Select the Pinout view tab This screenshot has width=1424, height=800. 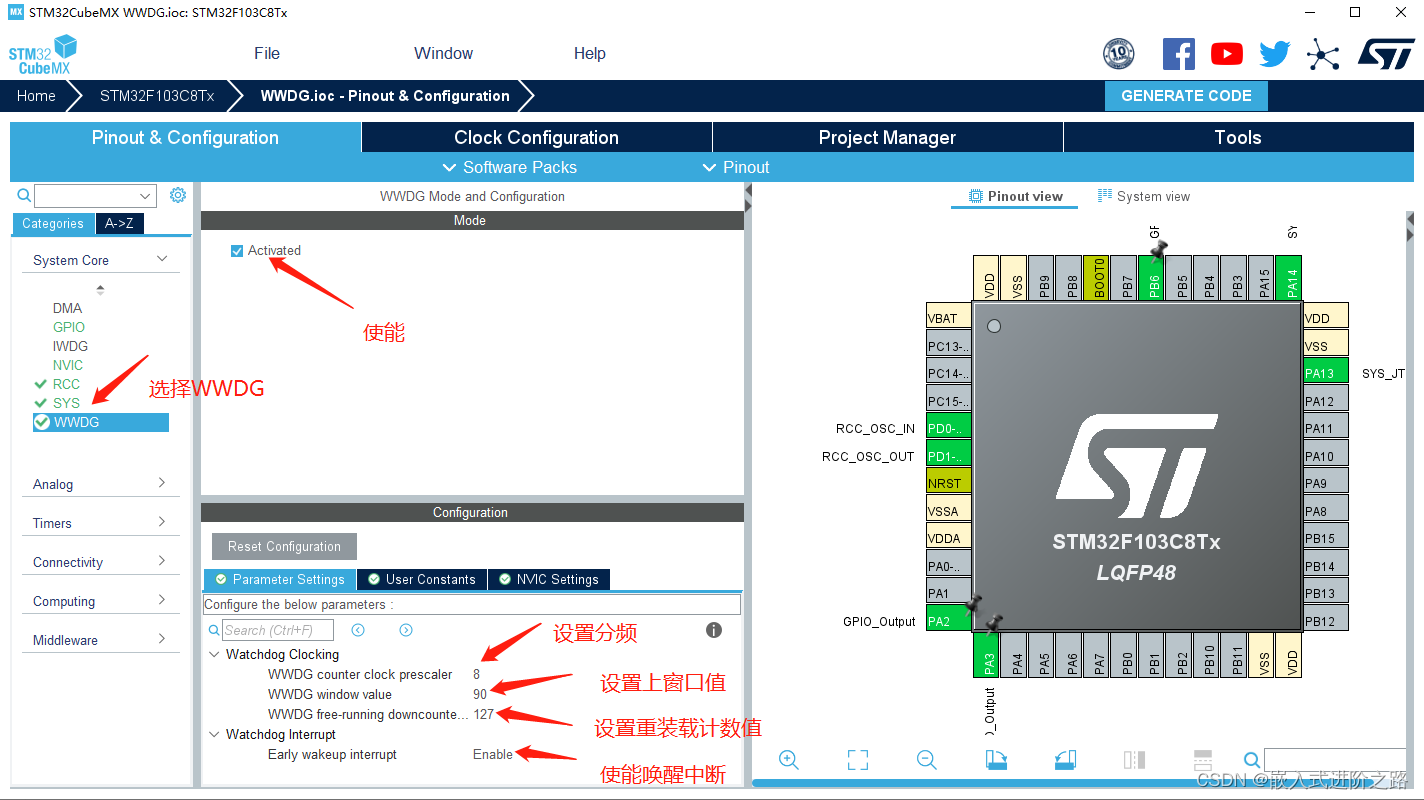[1015, 196]
